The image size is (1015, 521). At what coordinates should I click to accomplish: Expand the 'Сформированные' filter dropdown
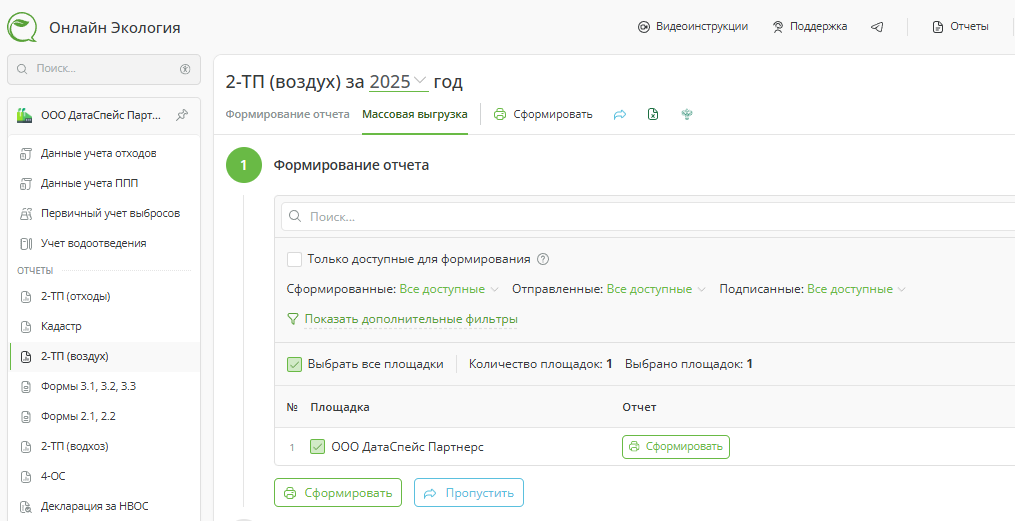(449, 289)
